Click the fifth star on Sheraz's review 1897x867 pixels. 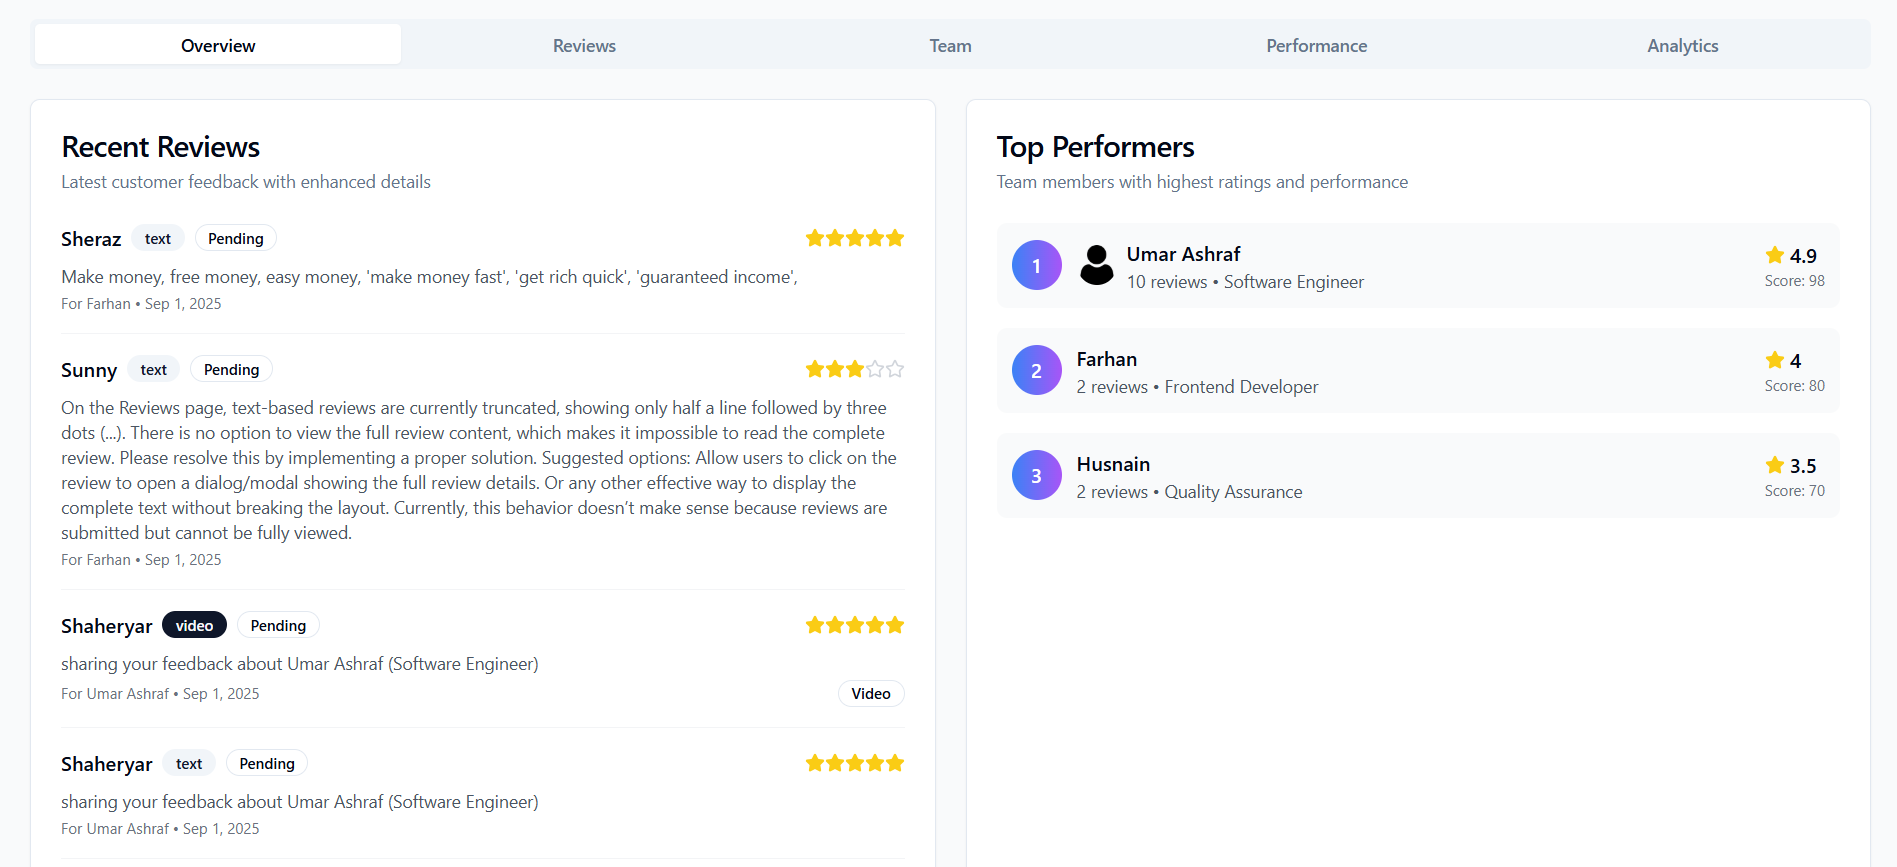895,237
